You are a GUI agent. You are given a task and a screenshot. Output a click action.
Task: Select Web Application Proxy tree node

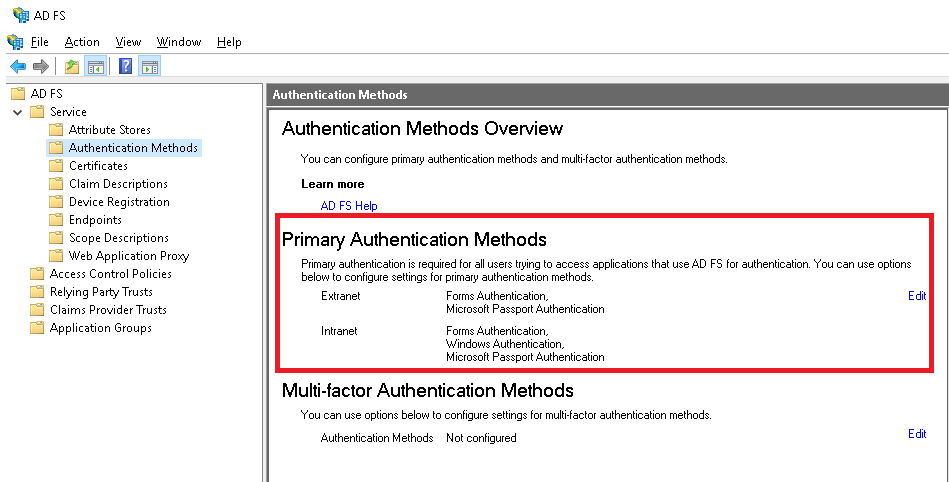[128, 256]
